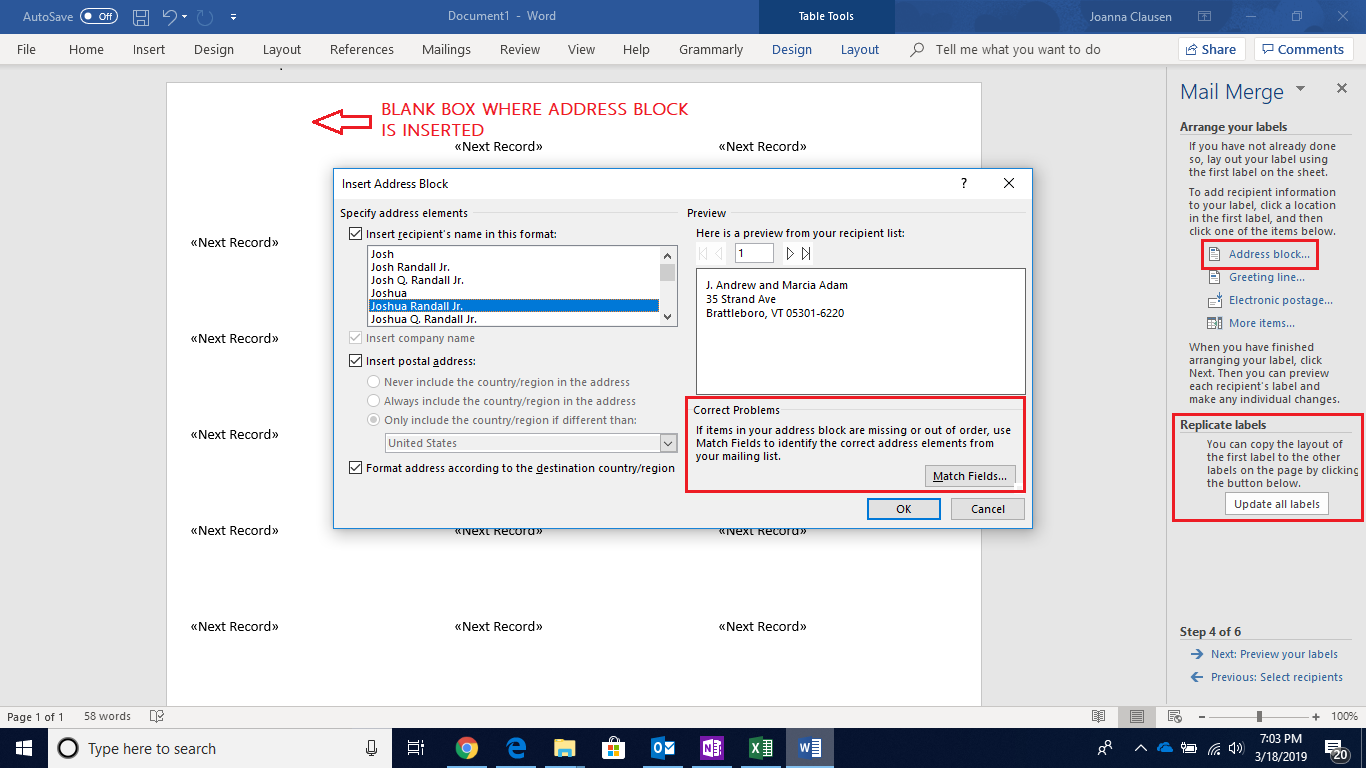
Task: Open the United States country dropdown
Action: point(668,443)
